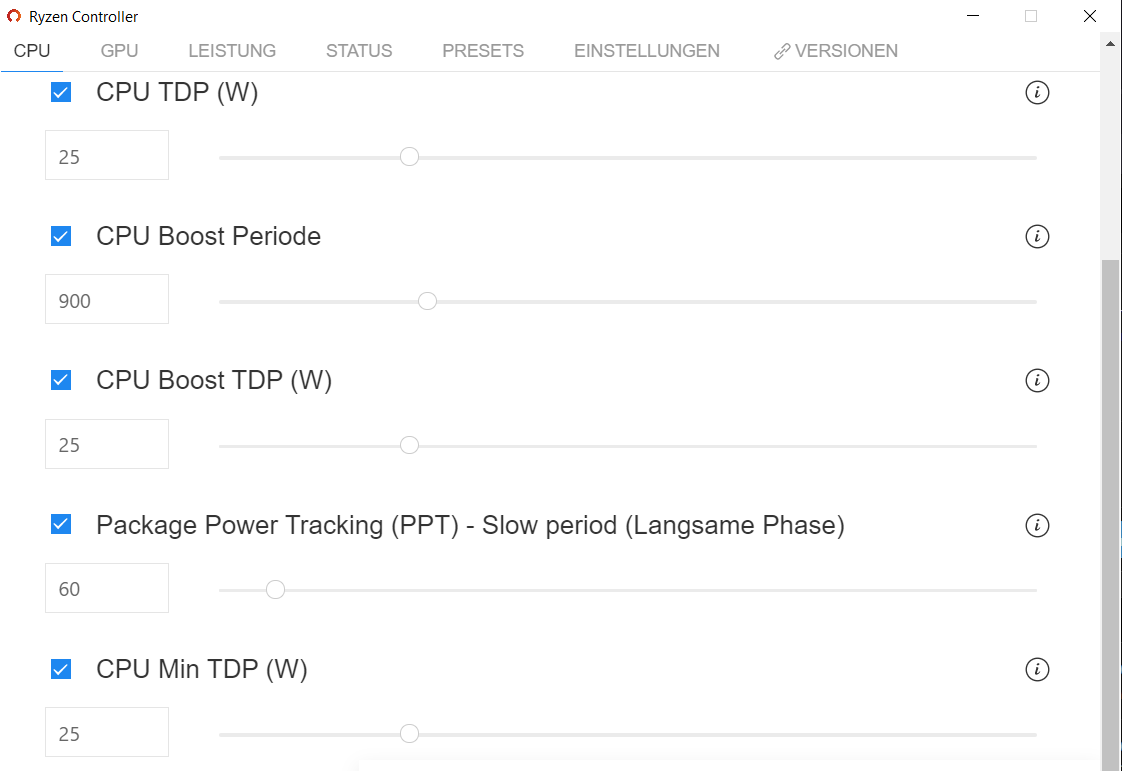The height and width of the screenshot is (771, 1122).
Task: Open the LEISTUNG tab
Action: 232,51
